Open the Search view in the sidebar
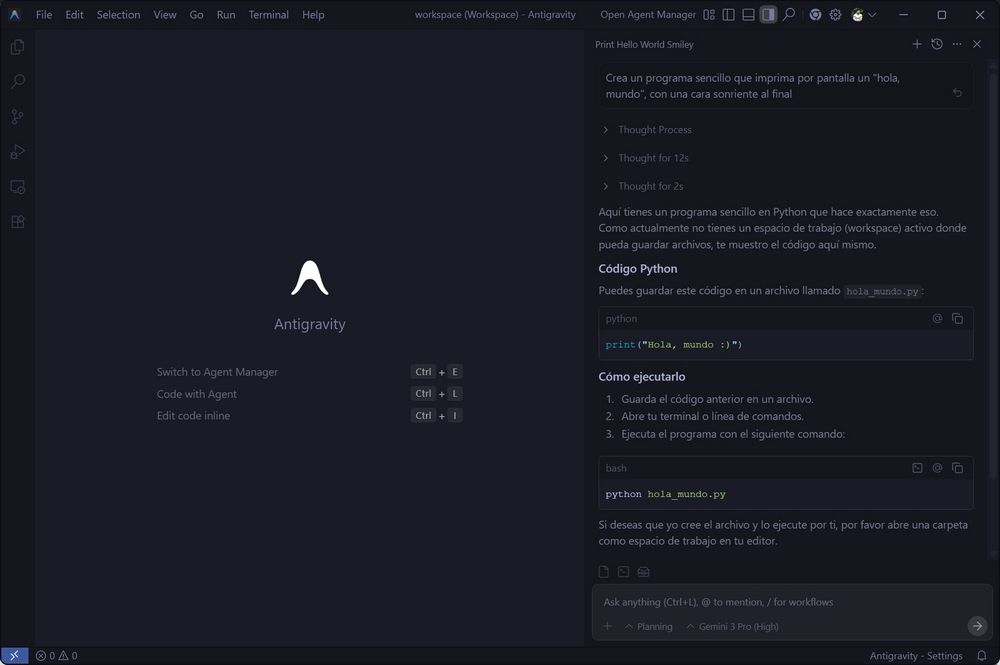The image size is (1000, 665). click(x=16, y=81)
